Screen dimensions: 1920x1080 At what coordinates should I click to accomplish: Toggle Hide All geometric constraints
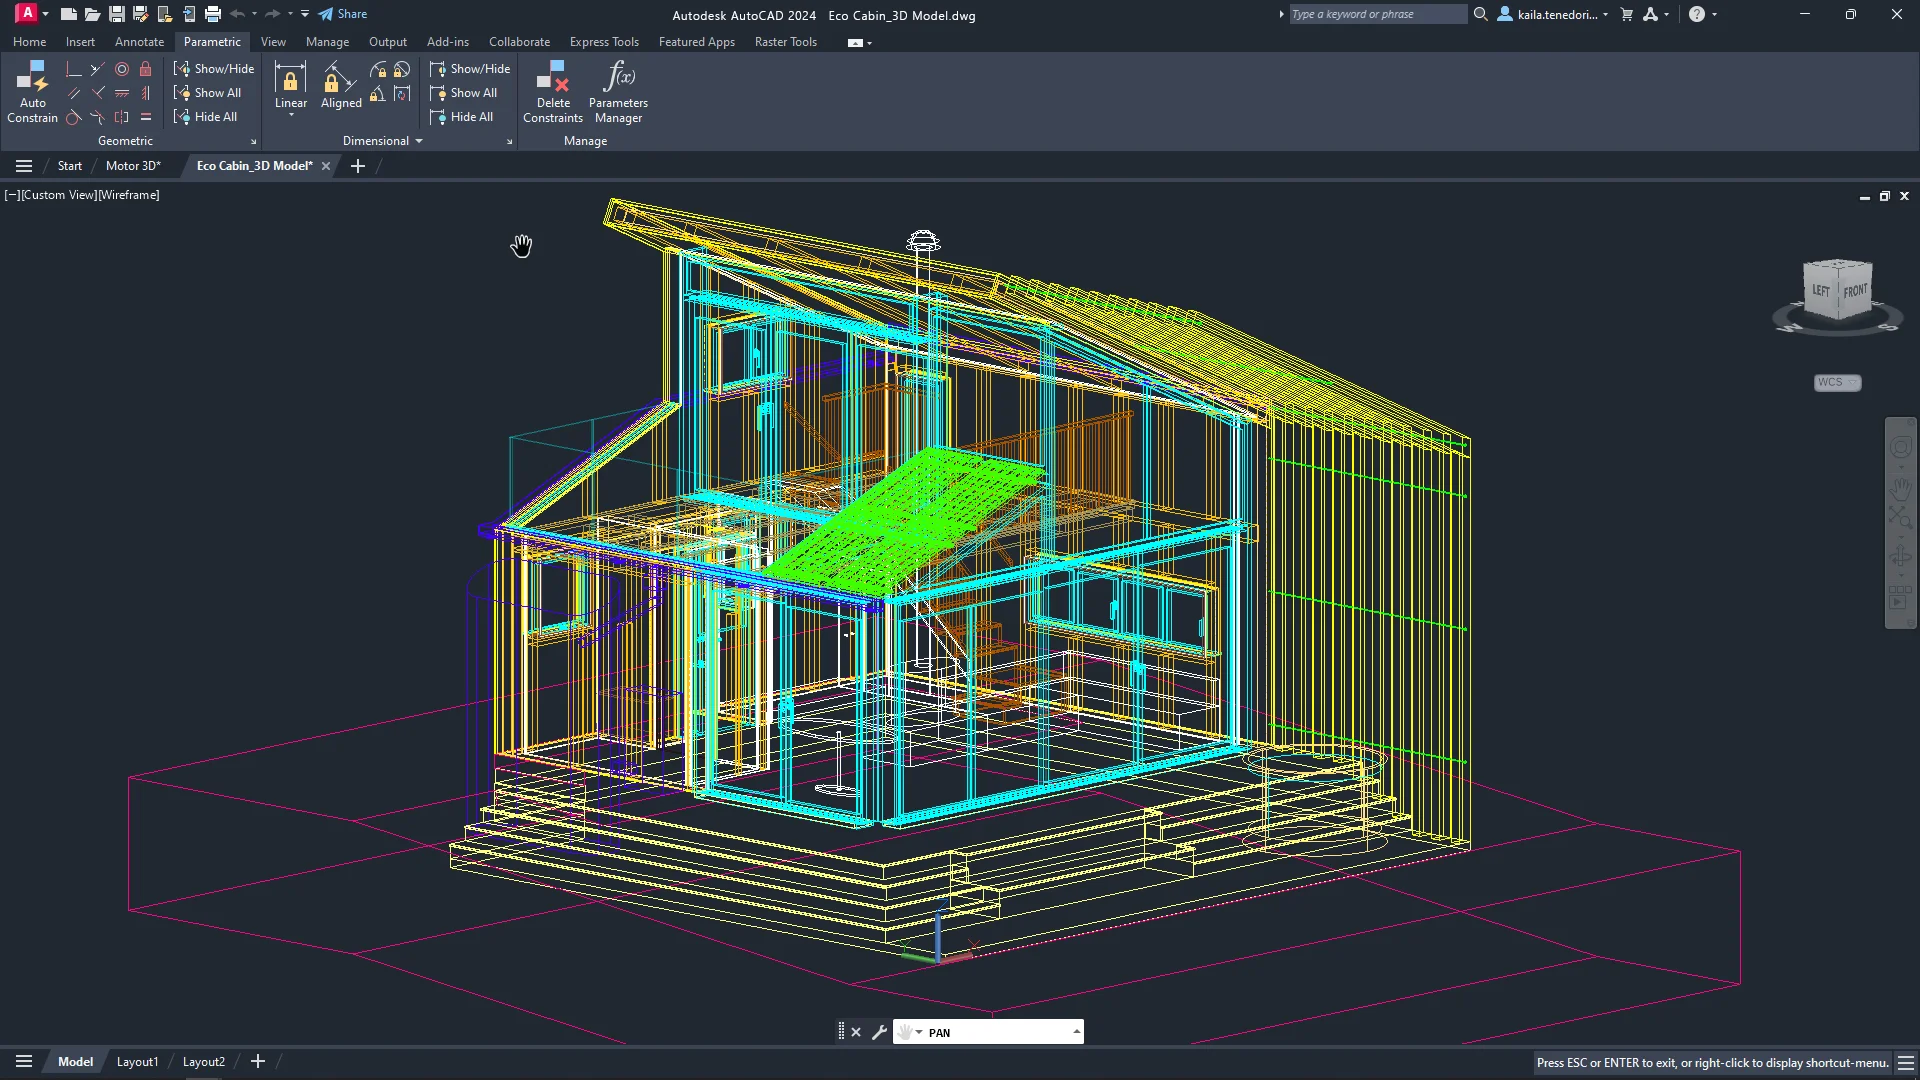215,117
